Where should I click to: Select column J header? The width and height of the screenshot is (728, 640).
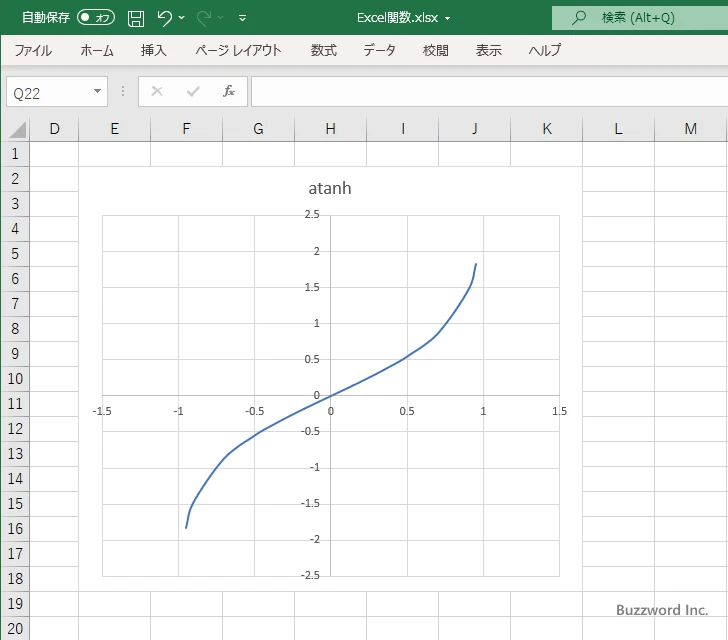(474, 129)
